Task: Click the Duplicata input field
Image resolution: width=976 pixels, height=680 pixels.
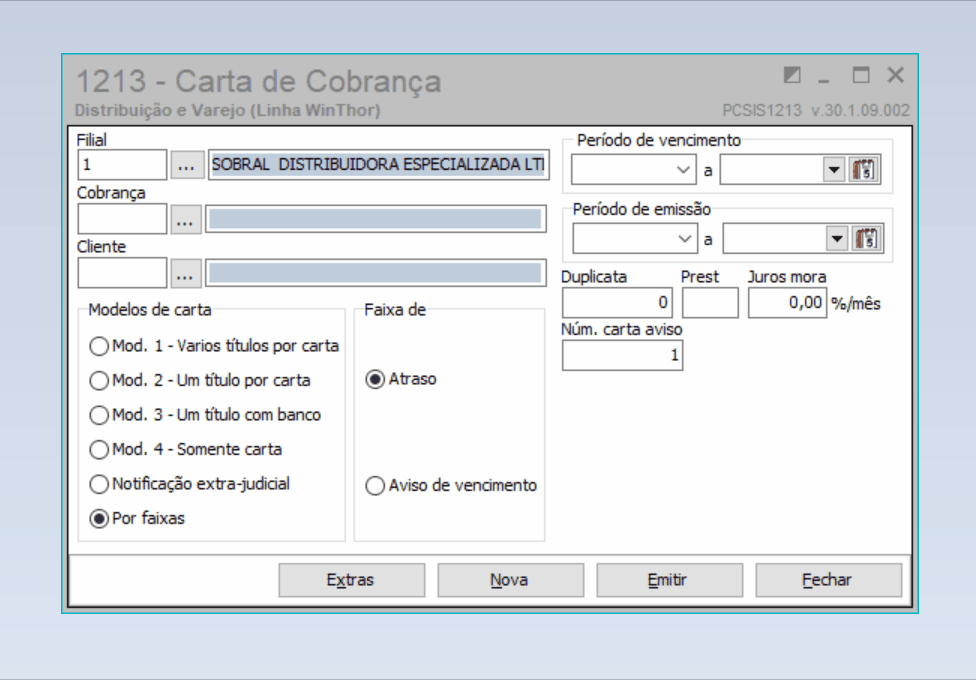Action: [617, 303]
